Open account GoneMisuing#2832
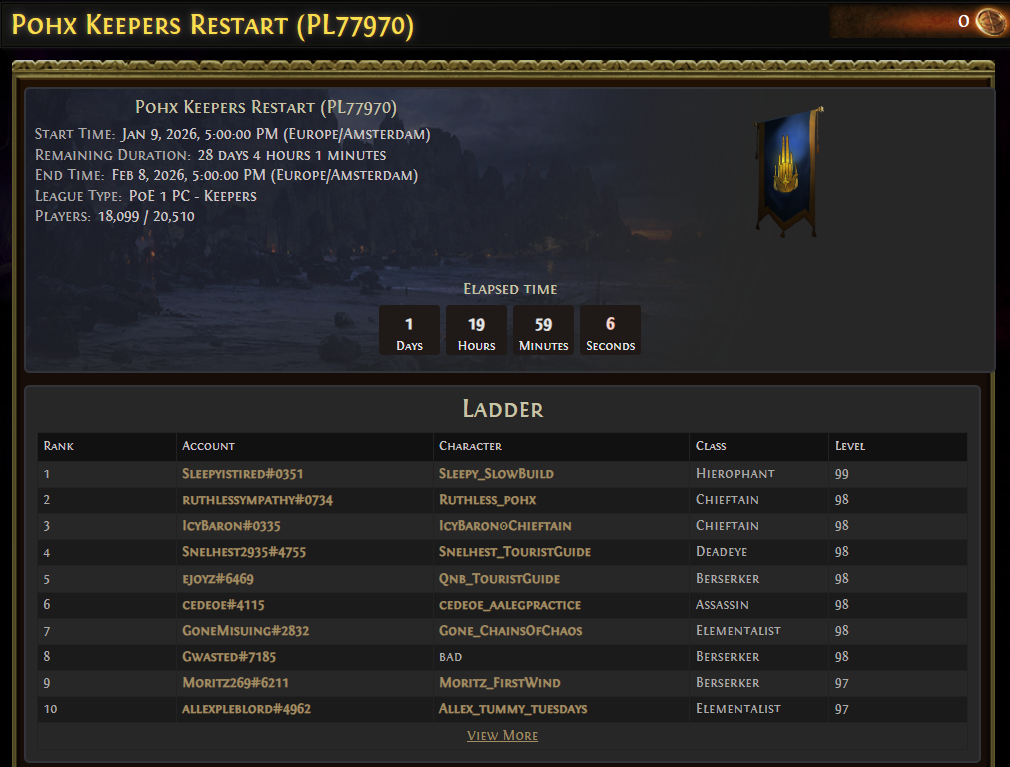Screen dimensions: 1010x767 245,630
